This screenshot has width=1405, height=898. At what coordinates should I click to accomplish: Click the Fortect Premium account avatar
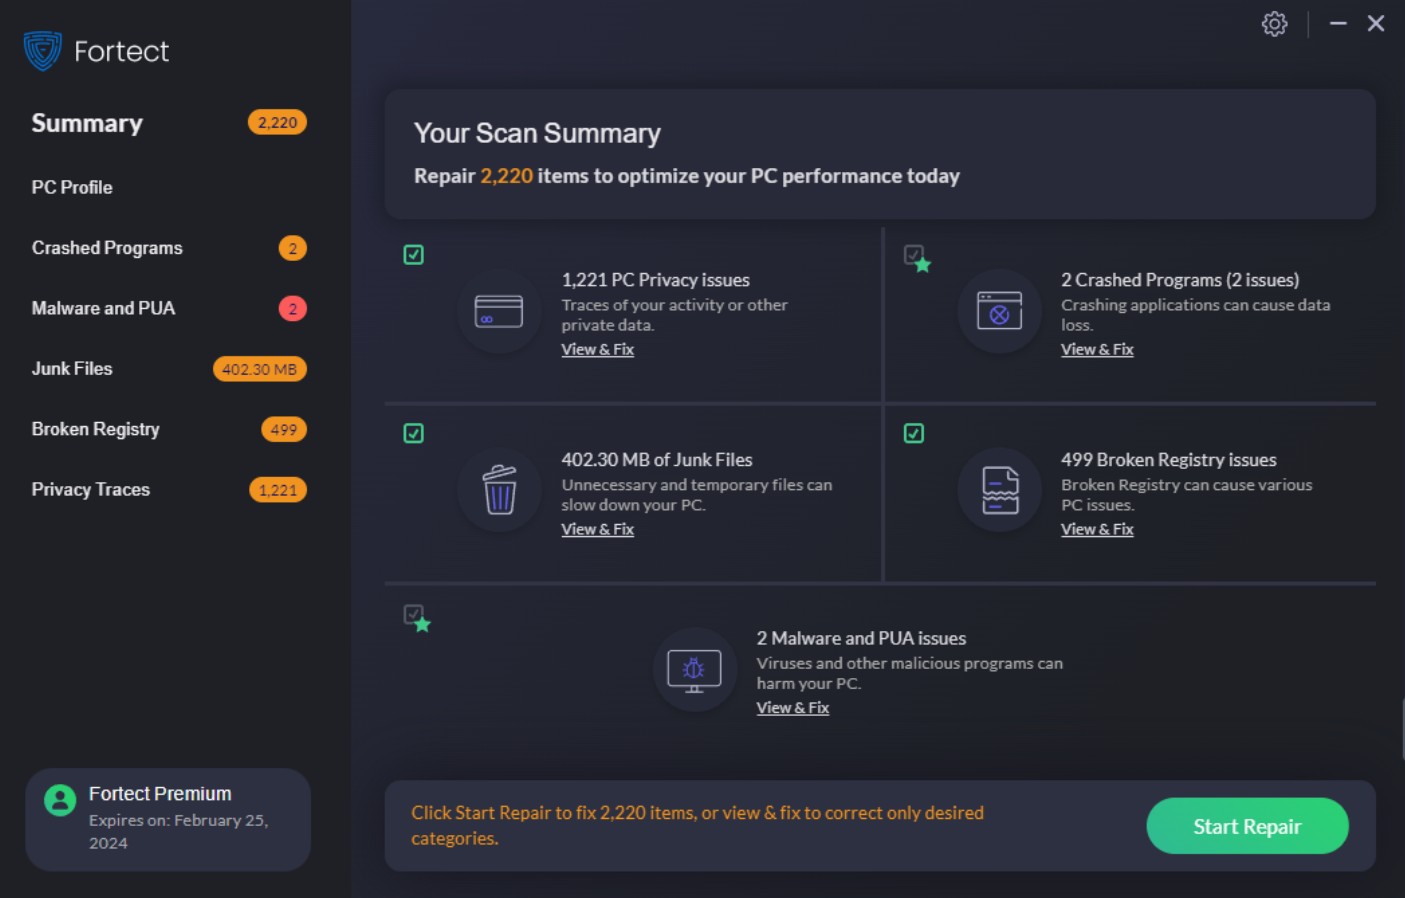[60, 800]
